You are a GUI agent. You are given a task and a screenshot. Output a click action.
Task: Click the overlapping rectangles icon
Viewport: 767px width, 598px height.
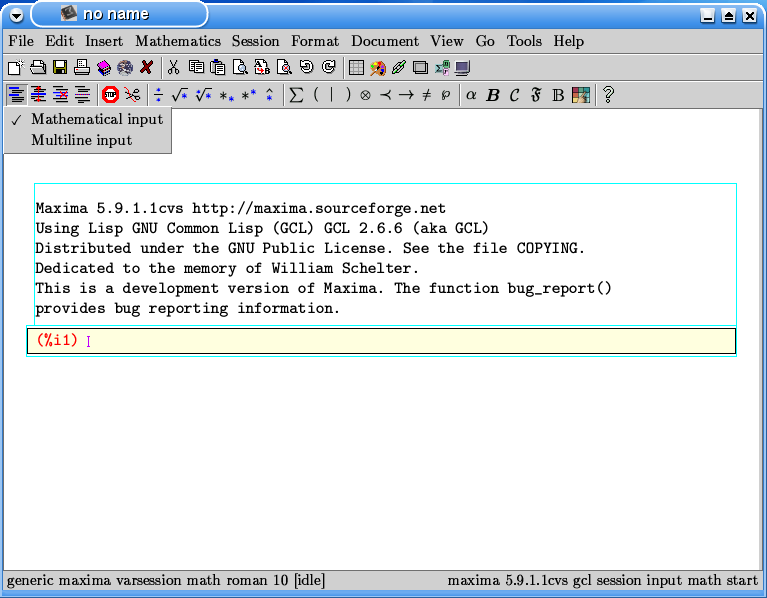coord(420,67)
